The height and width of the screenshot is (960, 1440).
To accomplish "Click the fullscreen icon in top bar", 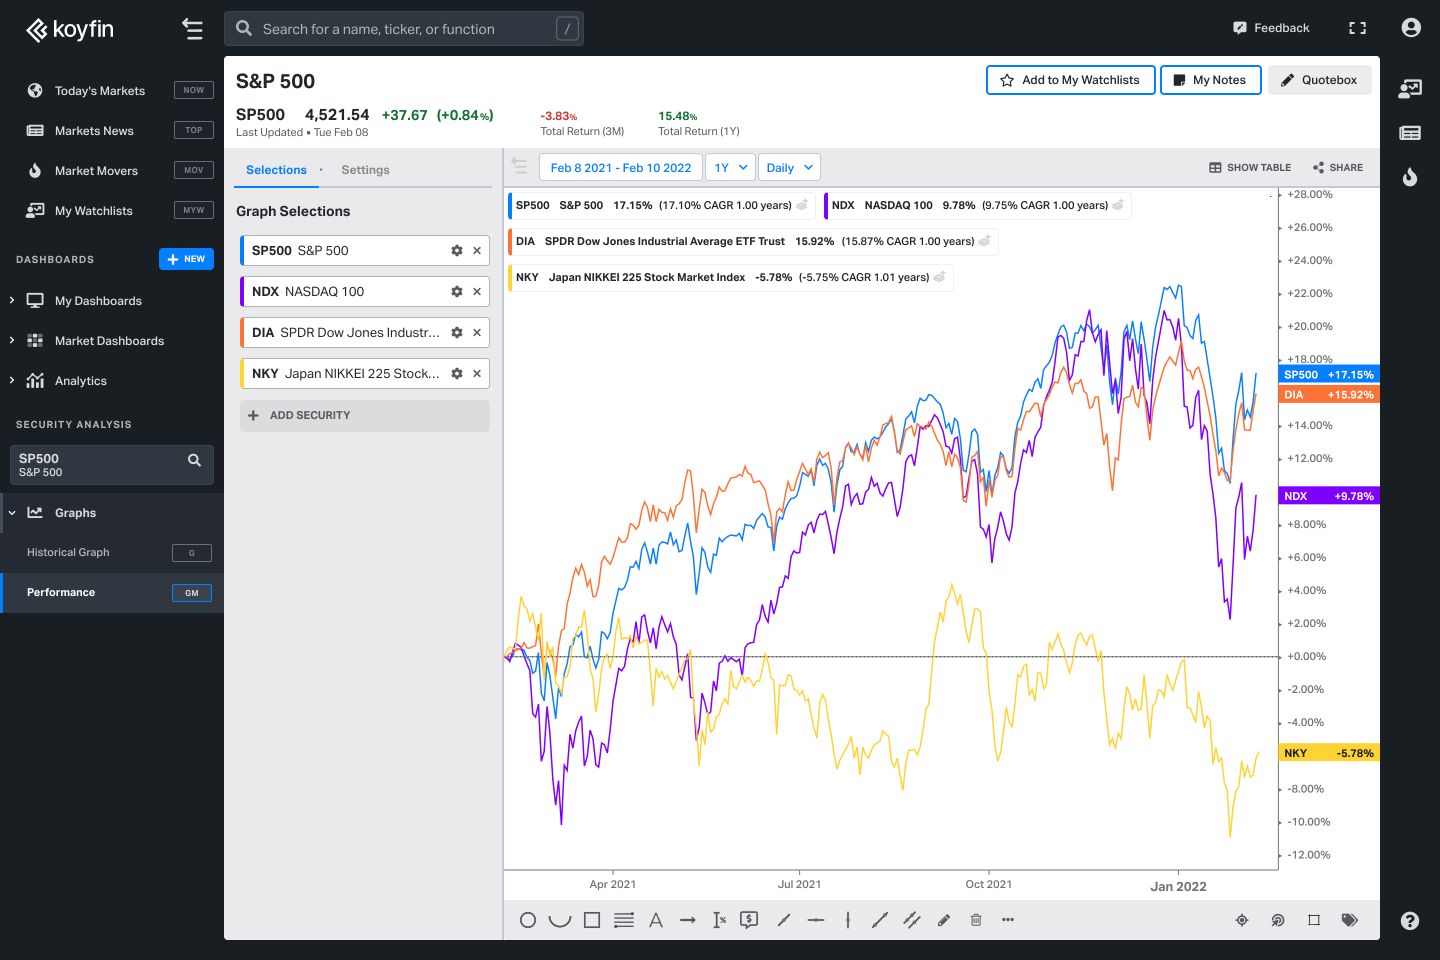I will click(x=1357, y=28).
